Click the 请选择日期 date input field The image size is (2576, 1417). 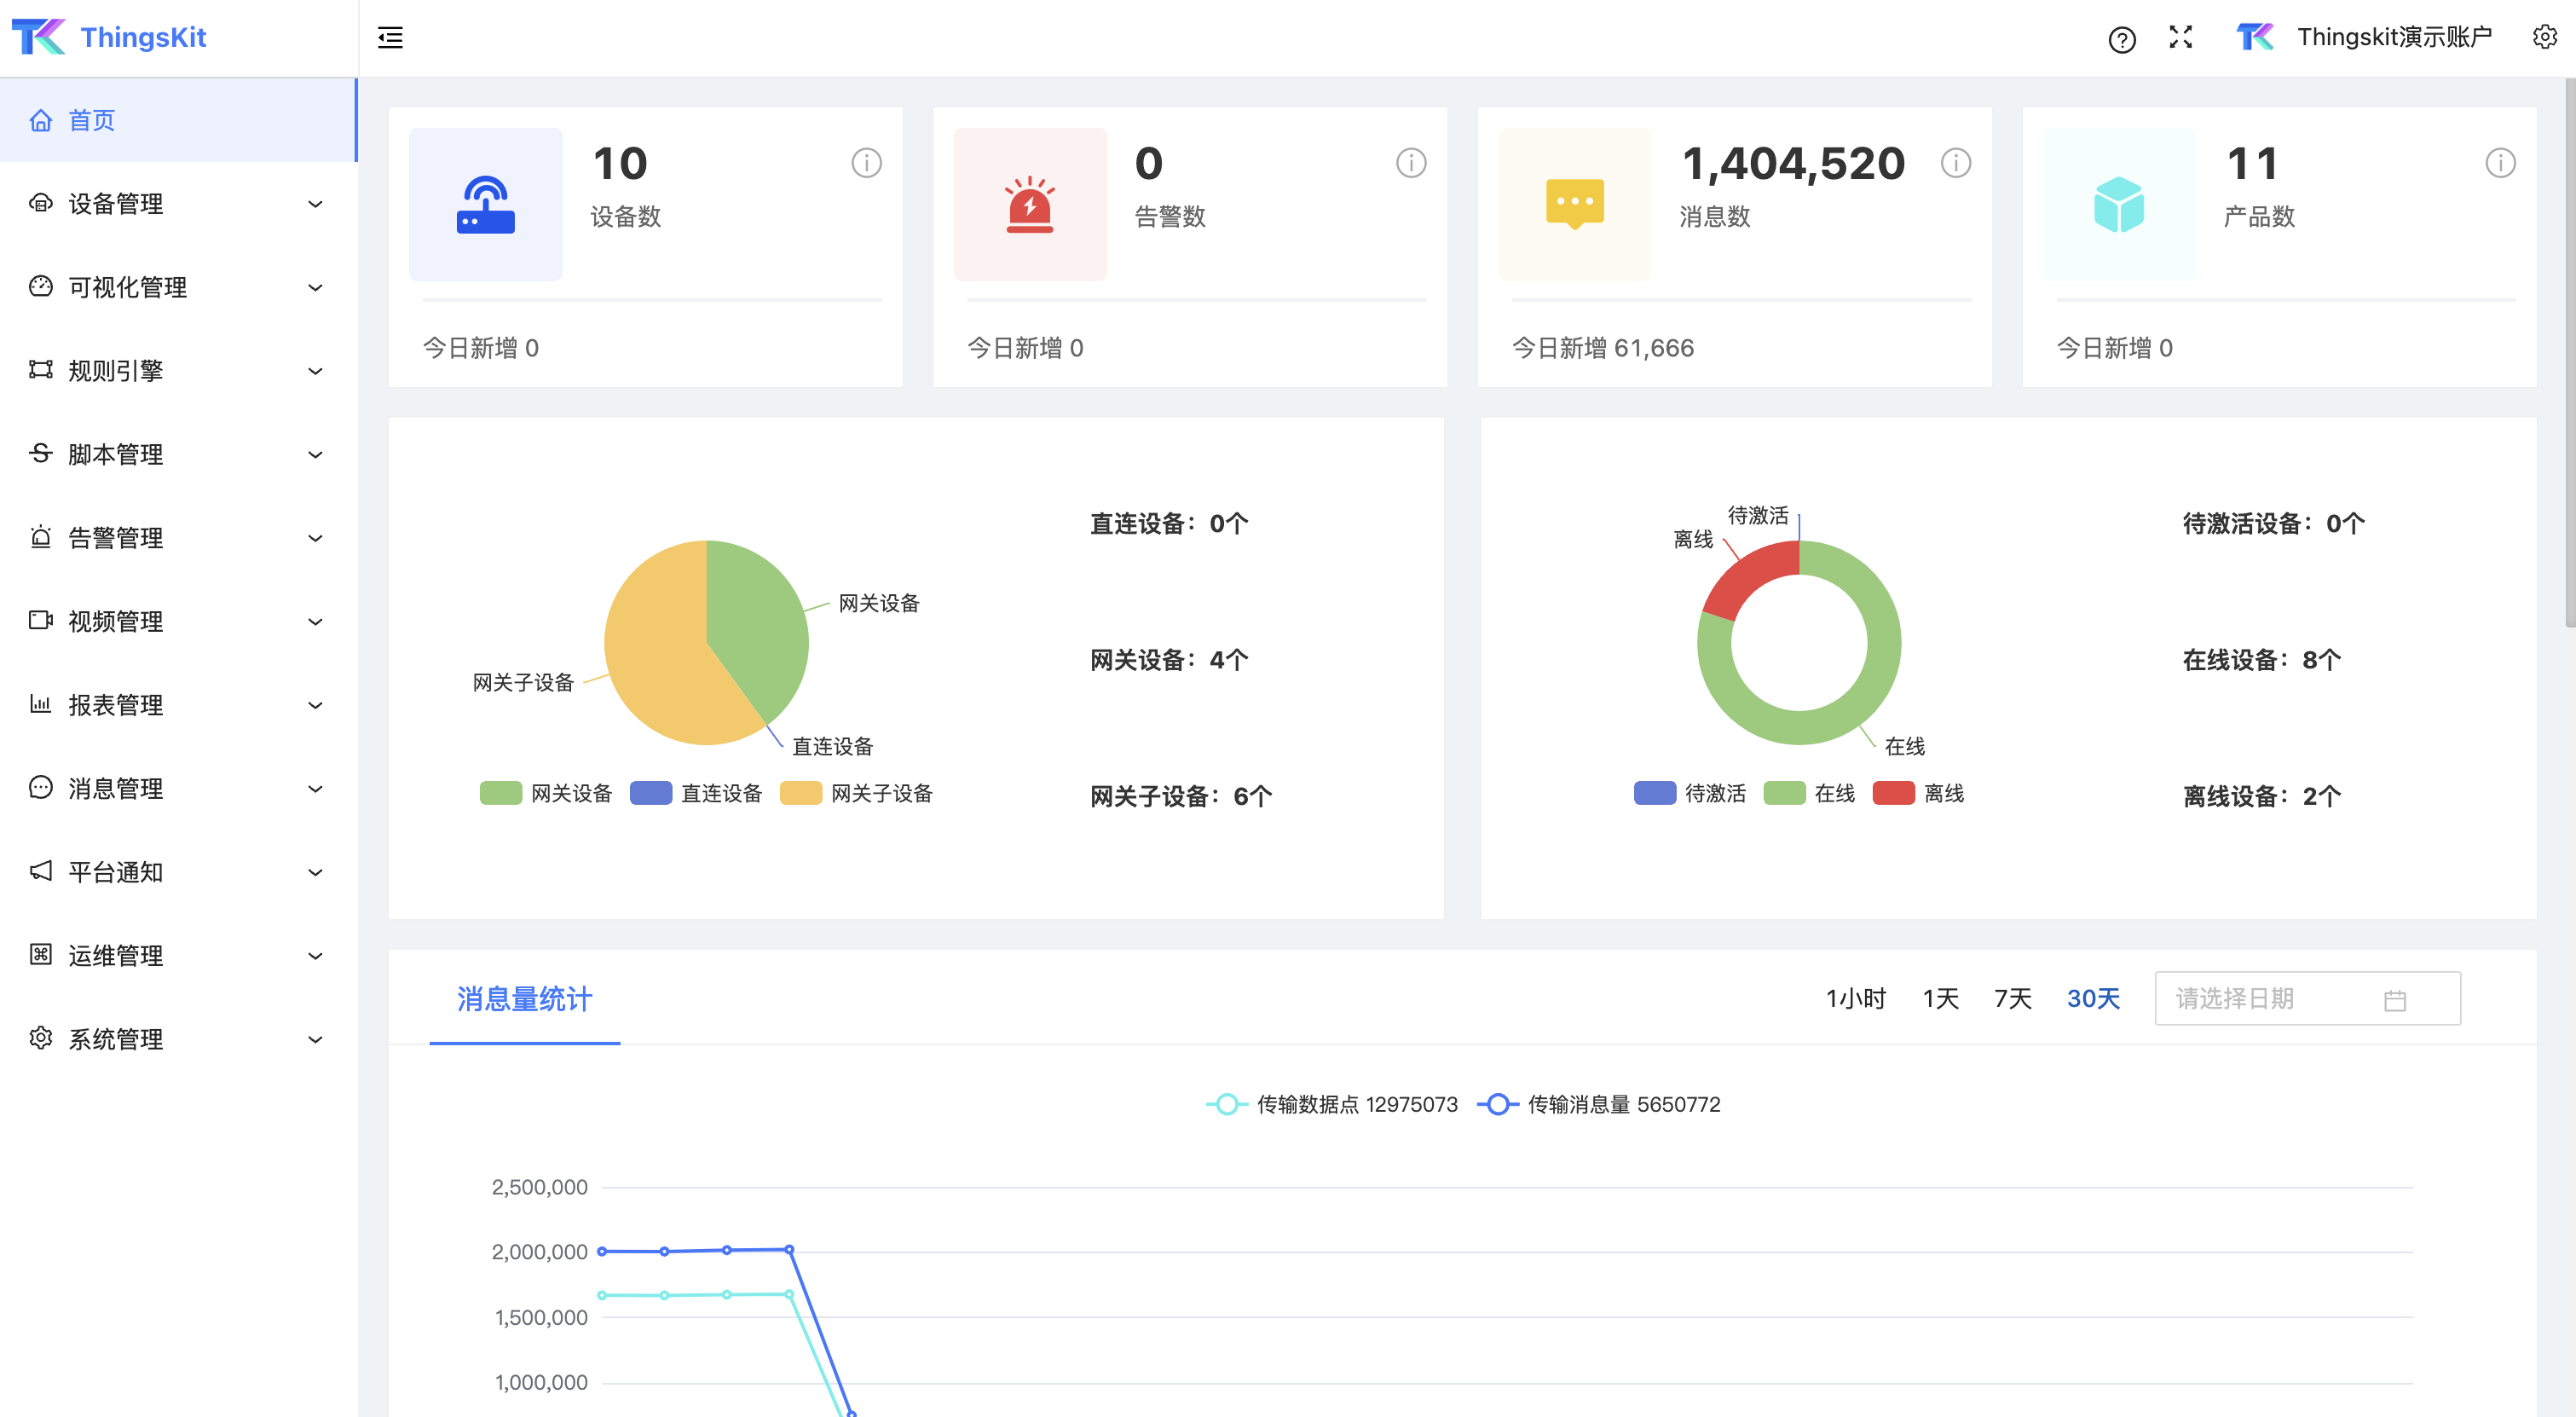click(x=2307, y=998)
